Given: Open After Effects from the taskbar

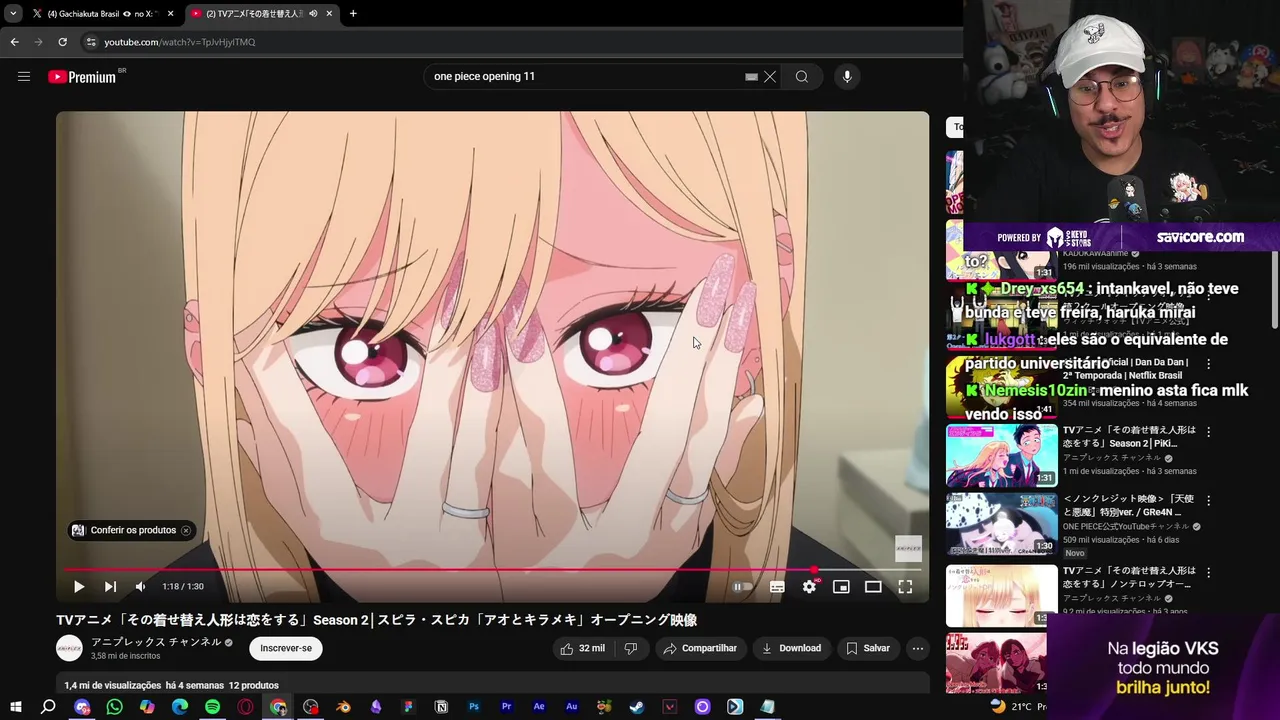Looking at the screenshot, I should [539, 707].
